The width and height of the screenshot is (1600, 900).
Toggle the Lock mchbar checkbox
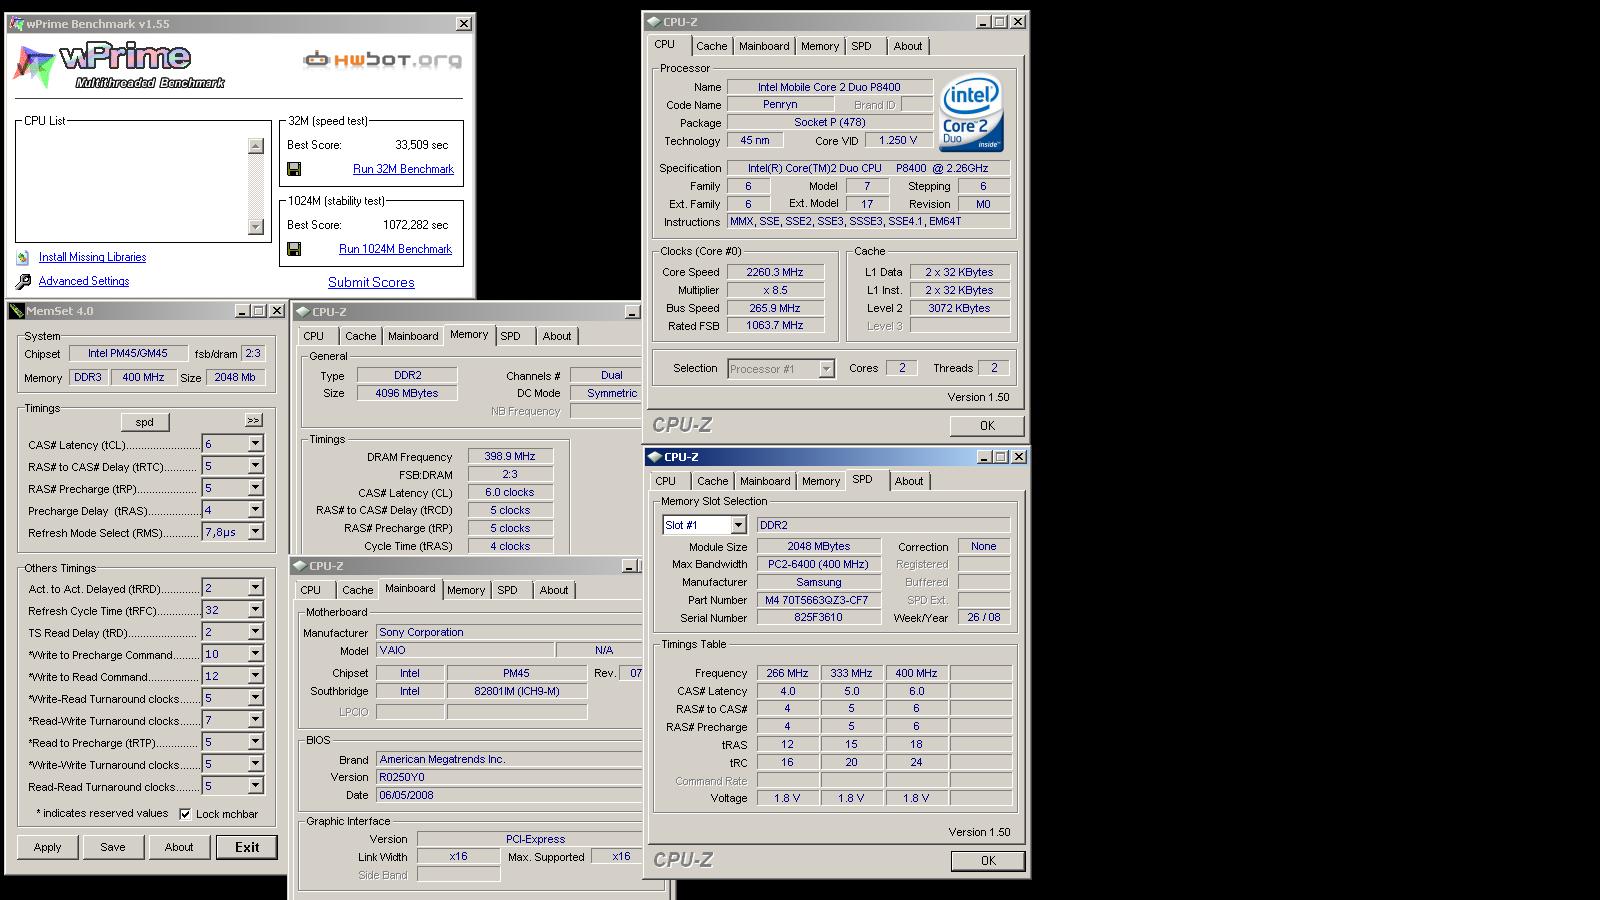pos(185,814)
